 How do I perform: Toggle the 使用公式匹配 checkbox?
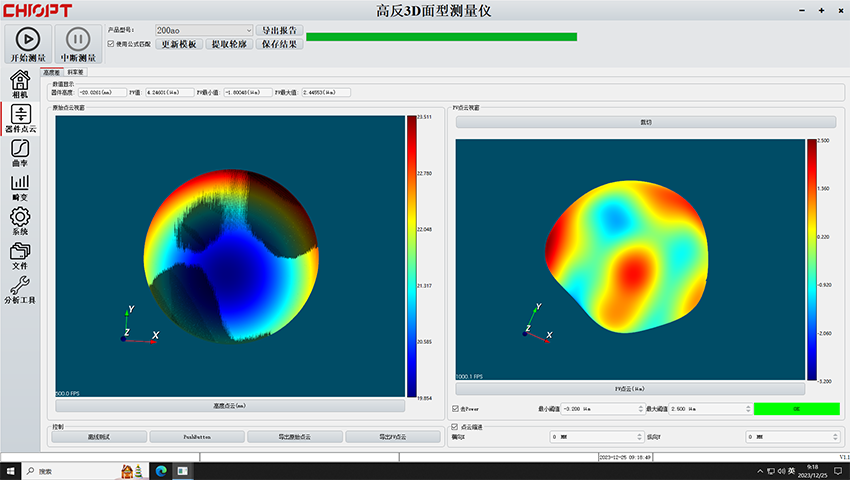(111, 44)
